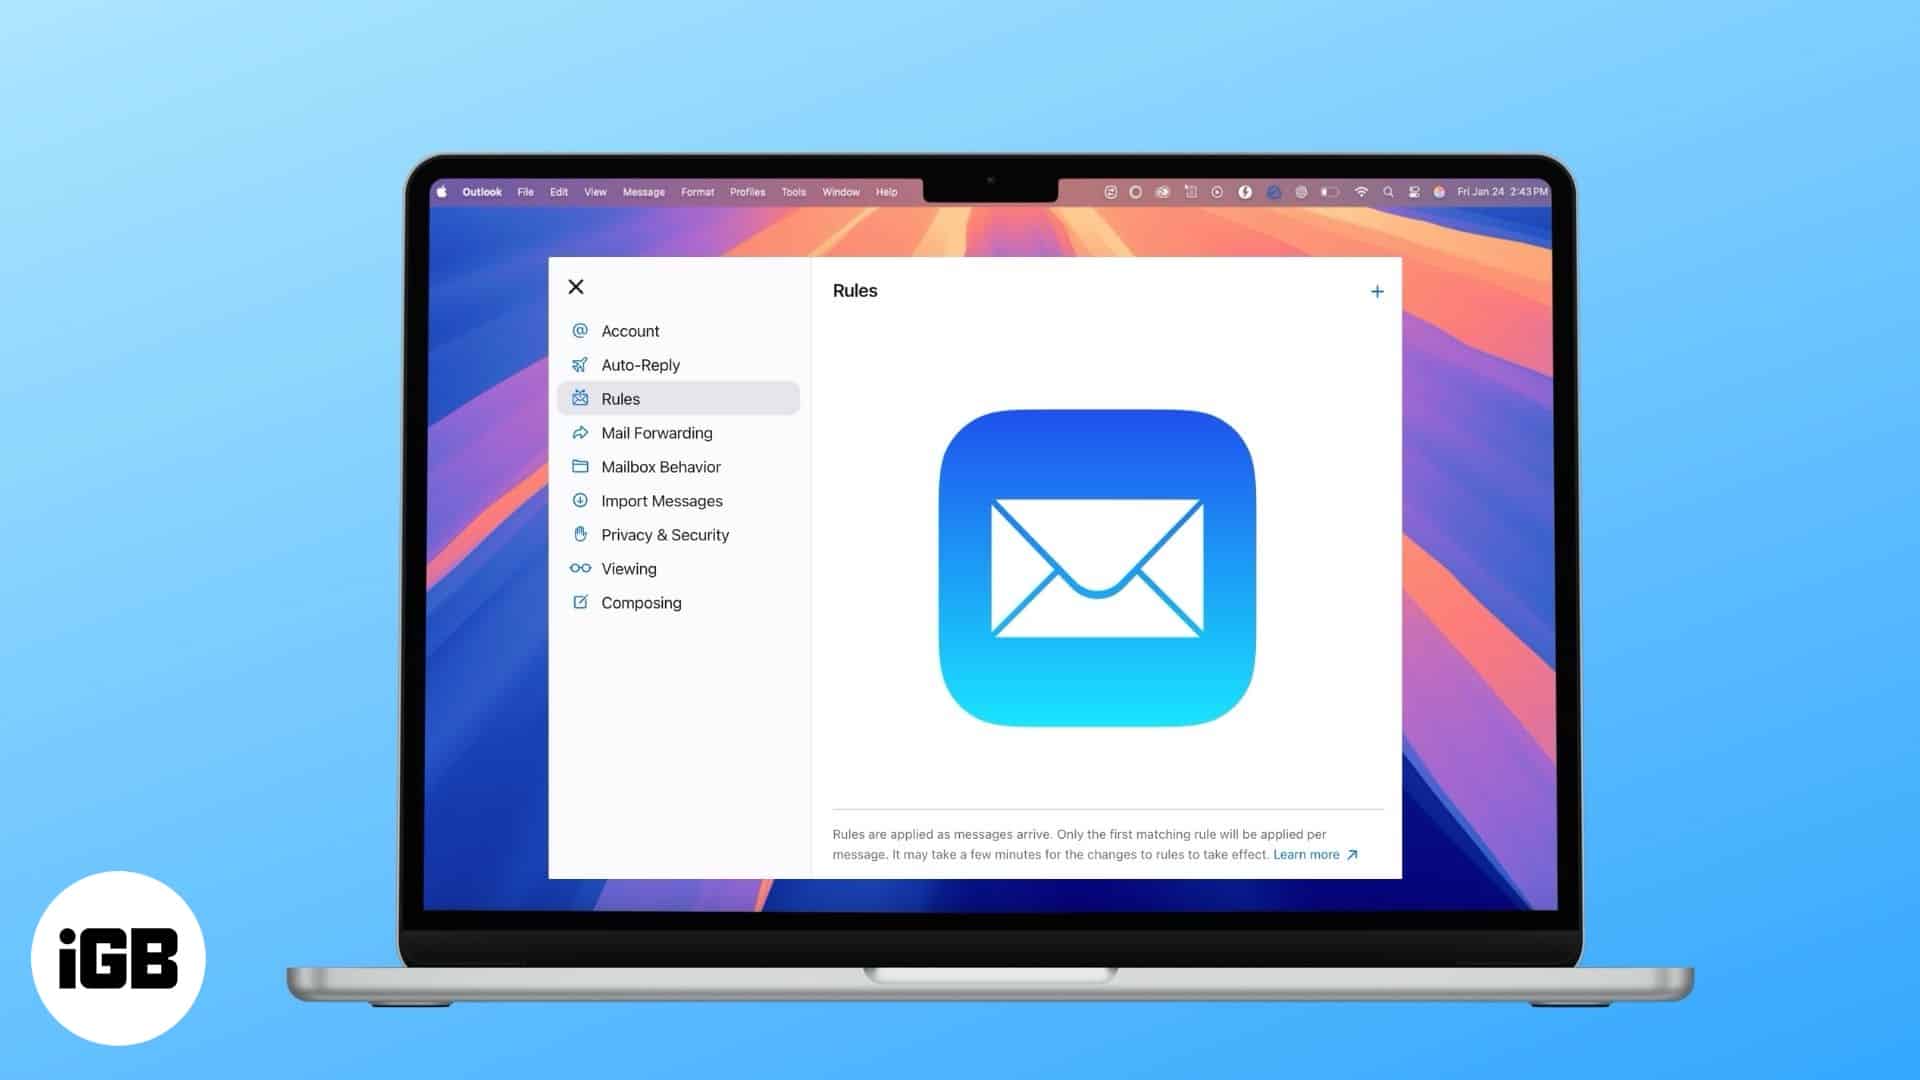Click the Rules sidebar icon
The width and height of the screenshot is (1920, 1080).
[x=582, y=398]
